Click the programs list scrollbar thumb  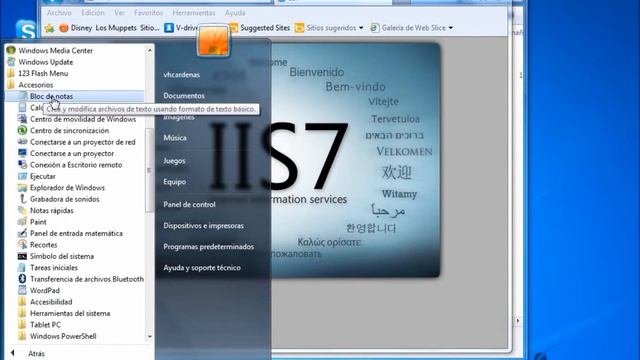pos(149,170)
